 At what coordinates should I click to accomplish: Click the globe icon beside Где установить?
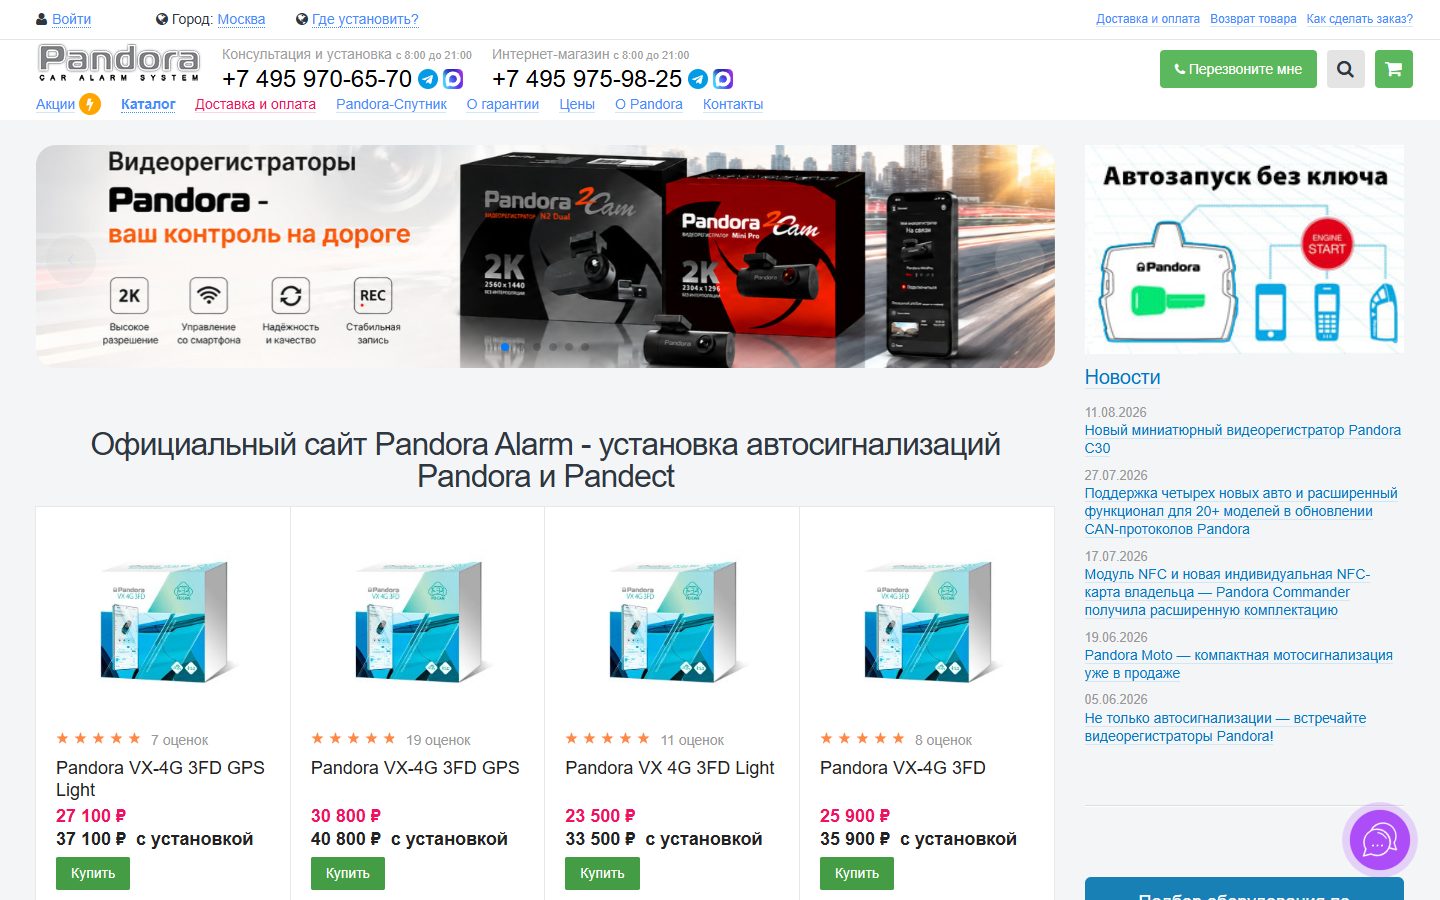click(x=302, y=19)
